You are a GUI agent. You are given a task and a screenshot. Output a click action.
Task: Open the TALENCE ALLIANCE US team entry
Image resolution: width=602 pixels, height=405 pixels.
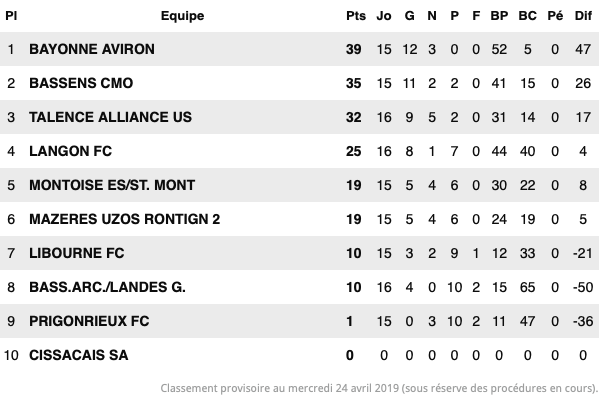click(x=110, y=117)
